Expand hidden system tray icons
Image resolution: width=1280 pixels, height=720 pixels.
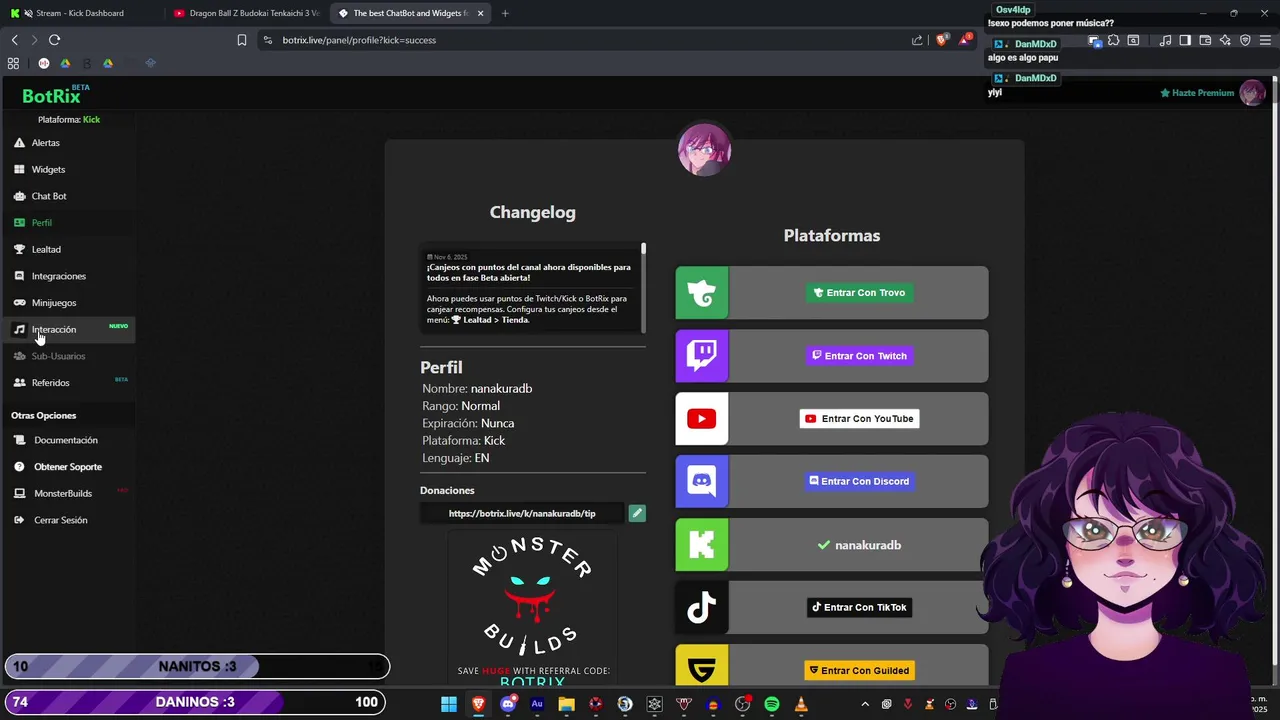pos(866,704)
